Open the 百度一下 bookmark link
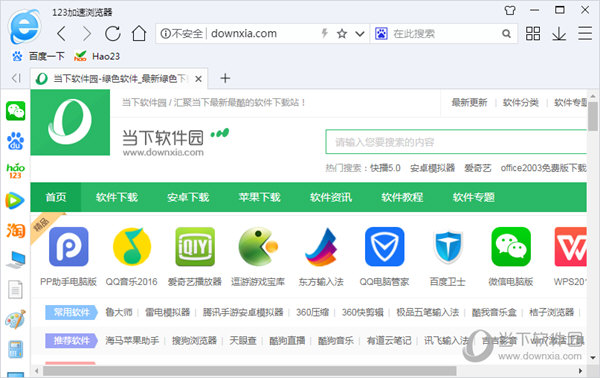The image size is (600, 378). pyautogui.click(x=47, y=56)
